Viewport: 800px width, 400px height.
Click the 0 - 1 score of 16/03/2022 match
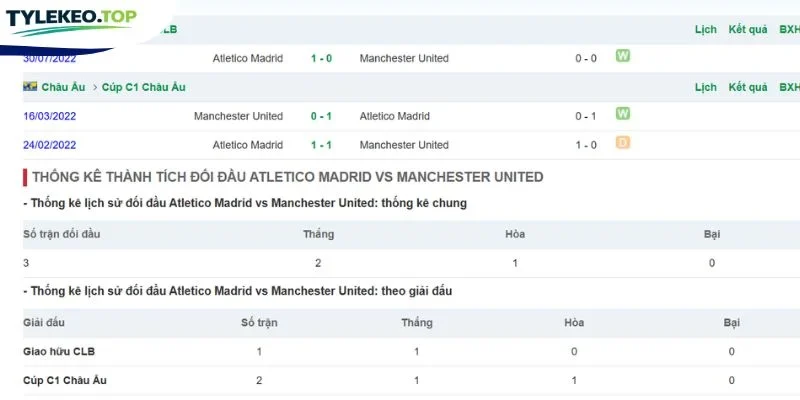click(x=321, y=116)
